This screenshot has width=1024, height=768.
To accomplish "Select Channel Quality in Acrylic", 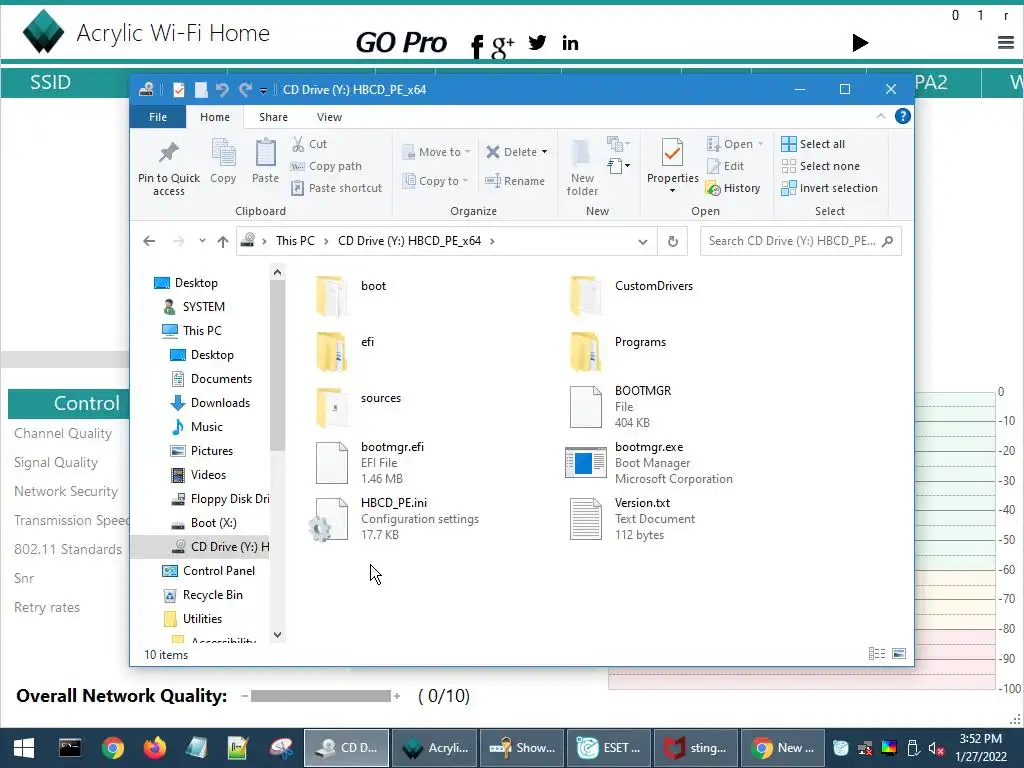I will click(x=63, y=433).
